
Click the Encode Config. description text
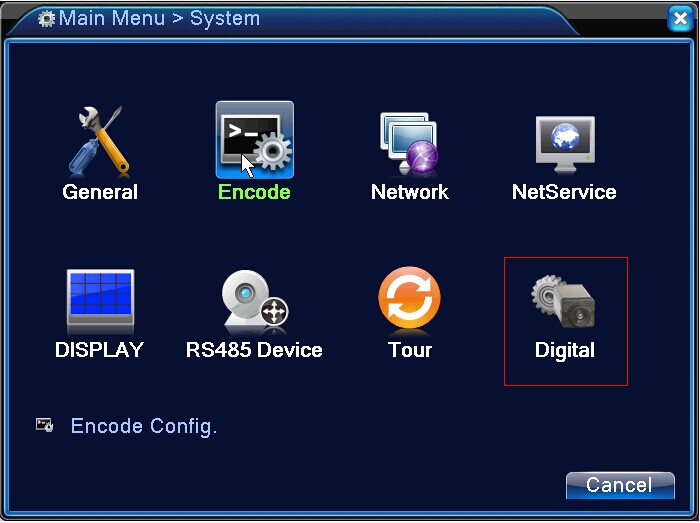(144, 426)
